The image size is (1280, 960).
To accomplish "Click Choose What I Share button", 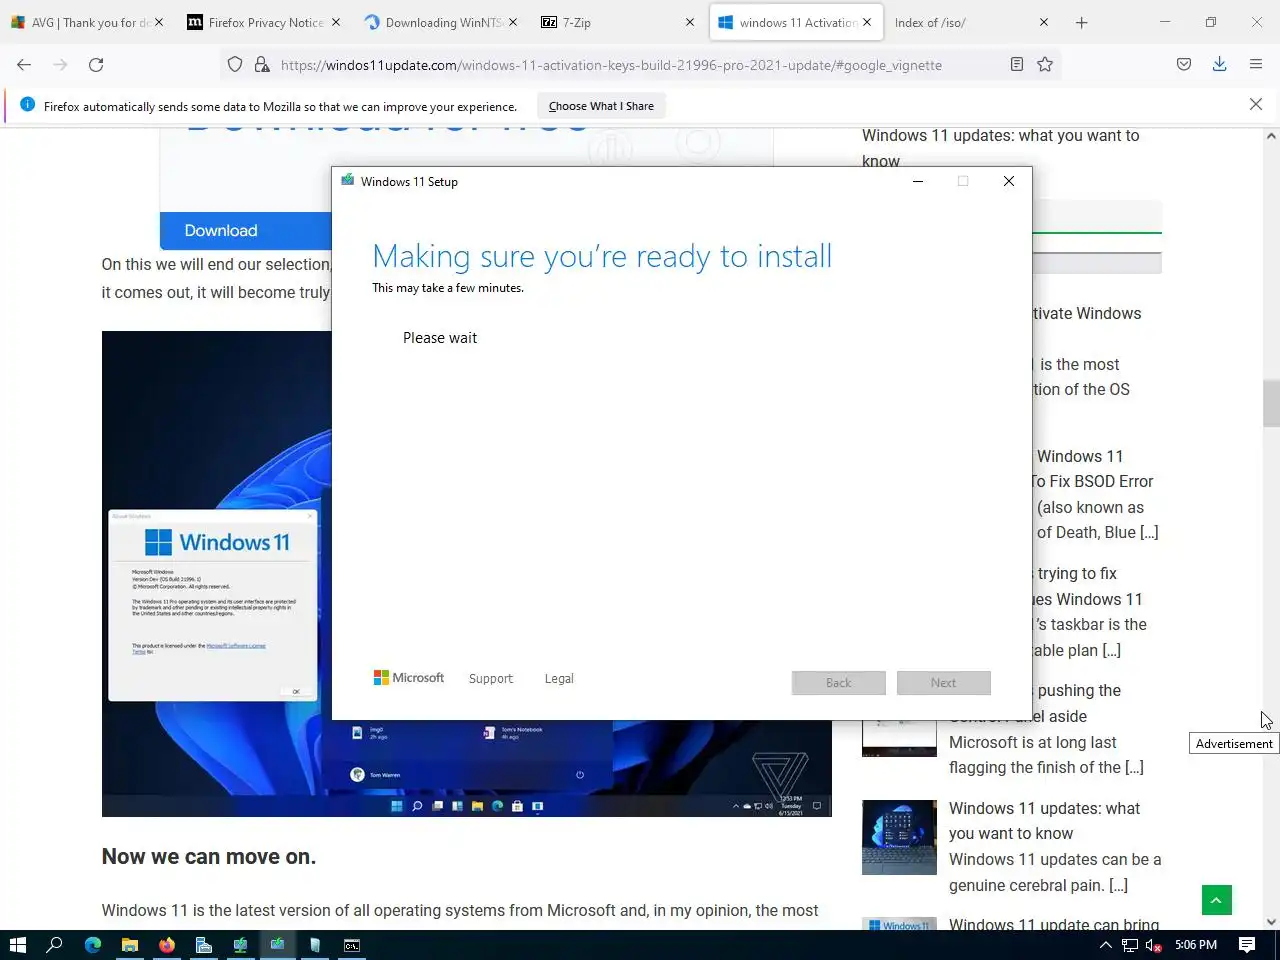I will coord(601,106).
